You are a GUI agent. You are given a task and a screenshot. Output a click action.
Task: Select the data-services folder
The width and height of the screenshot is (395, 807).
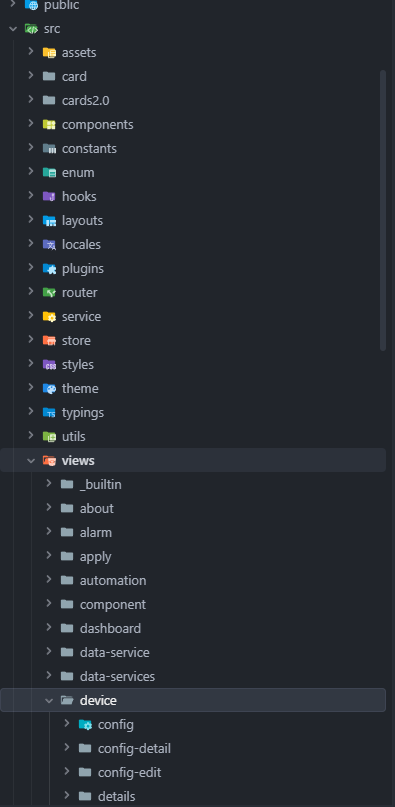coord(193,676)
